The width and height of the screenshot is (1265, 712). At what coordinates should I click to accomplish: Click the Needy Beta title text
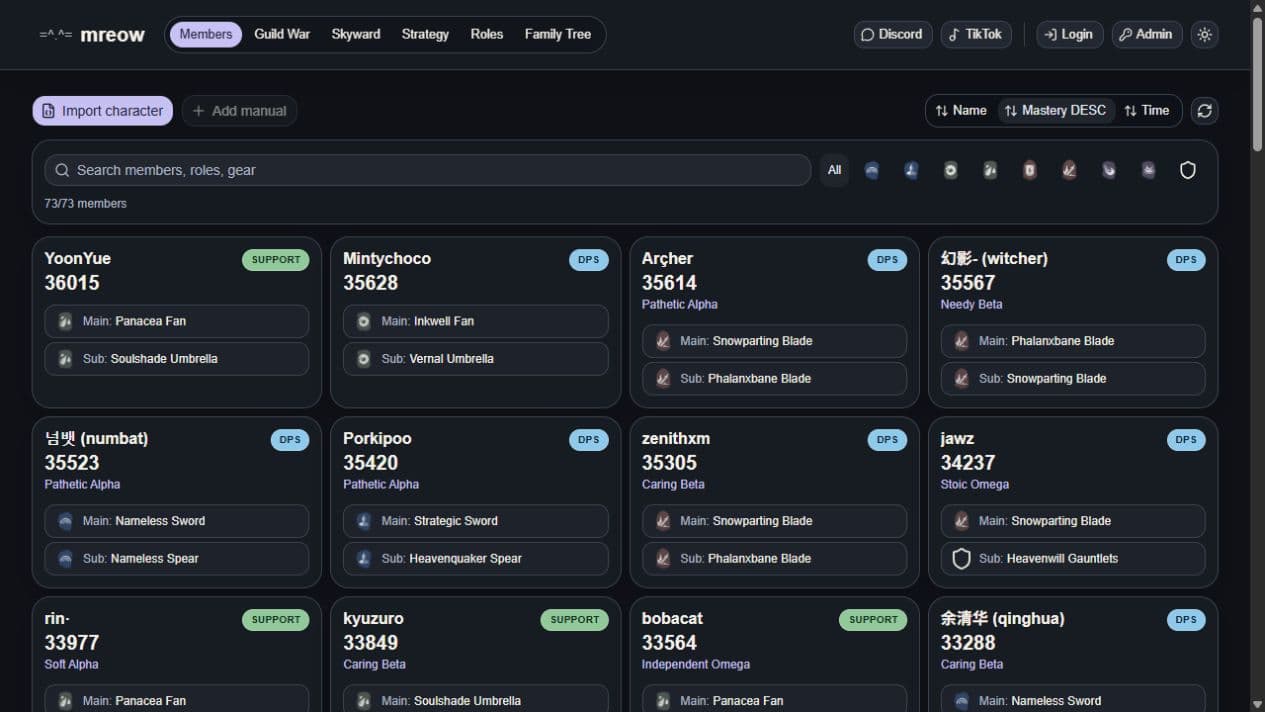tap(971, 305)
